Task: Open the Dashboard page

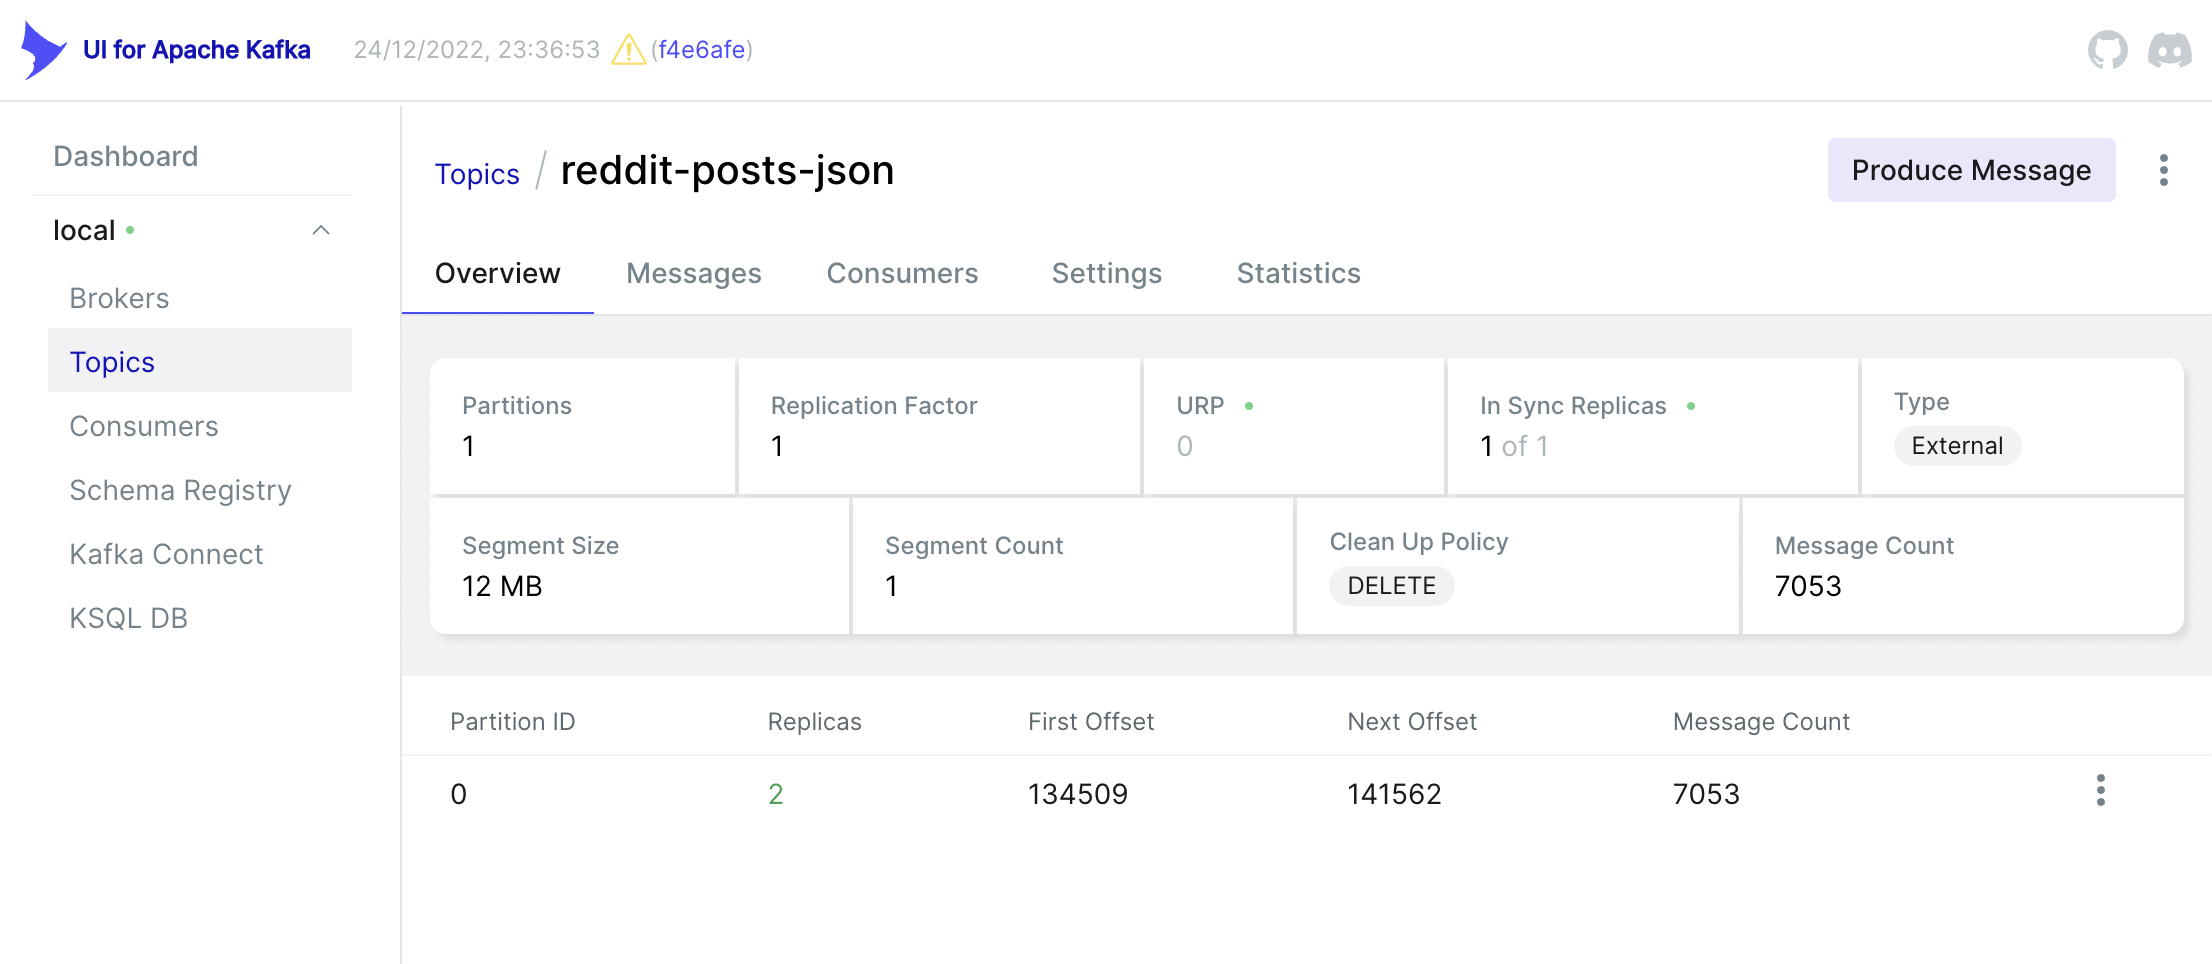Action: click(x=126, y=156)
